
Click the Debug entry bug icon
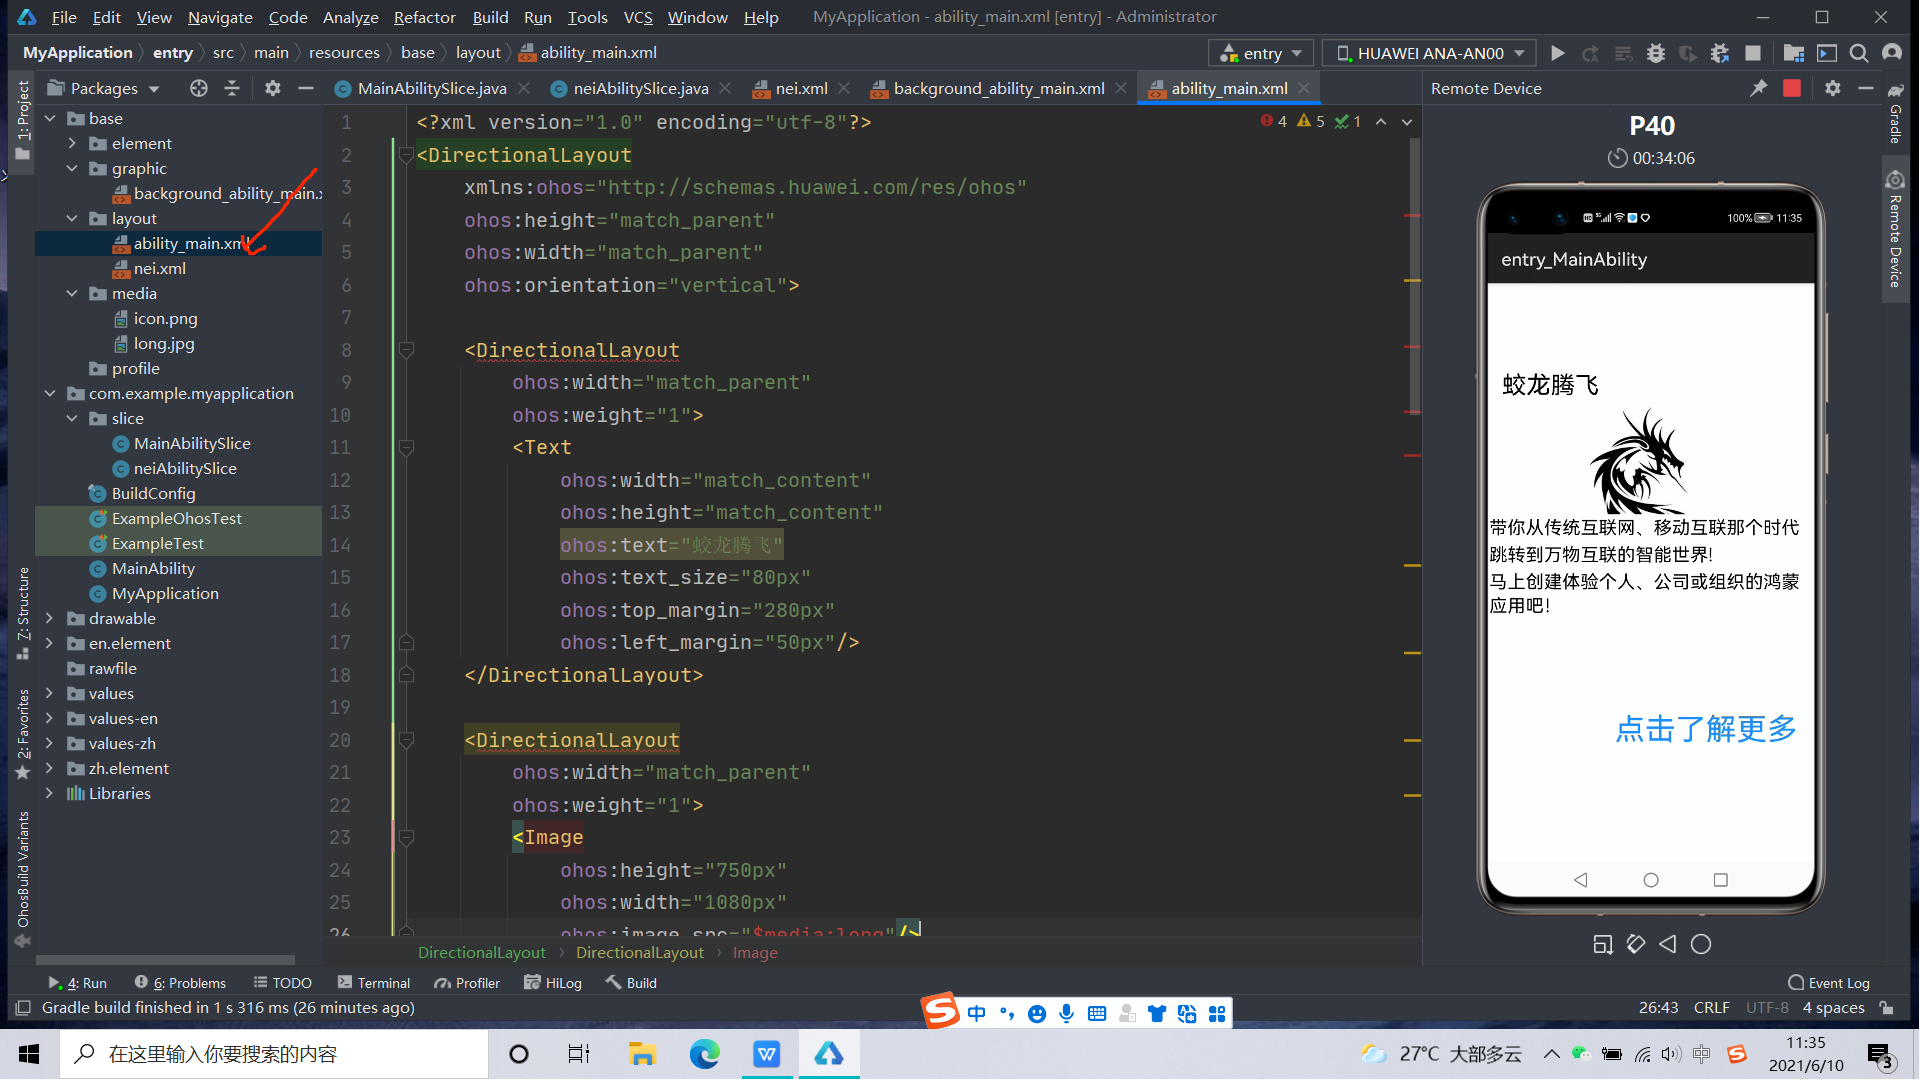pos(1655,53)
